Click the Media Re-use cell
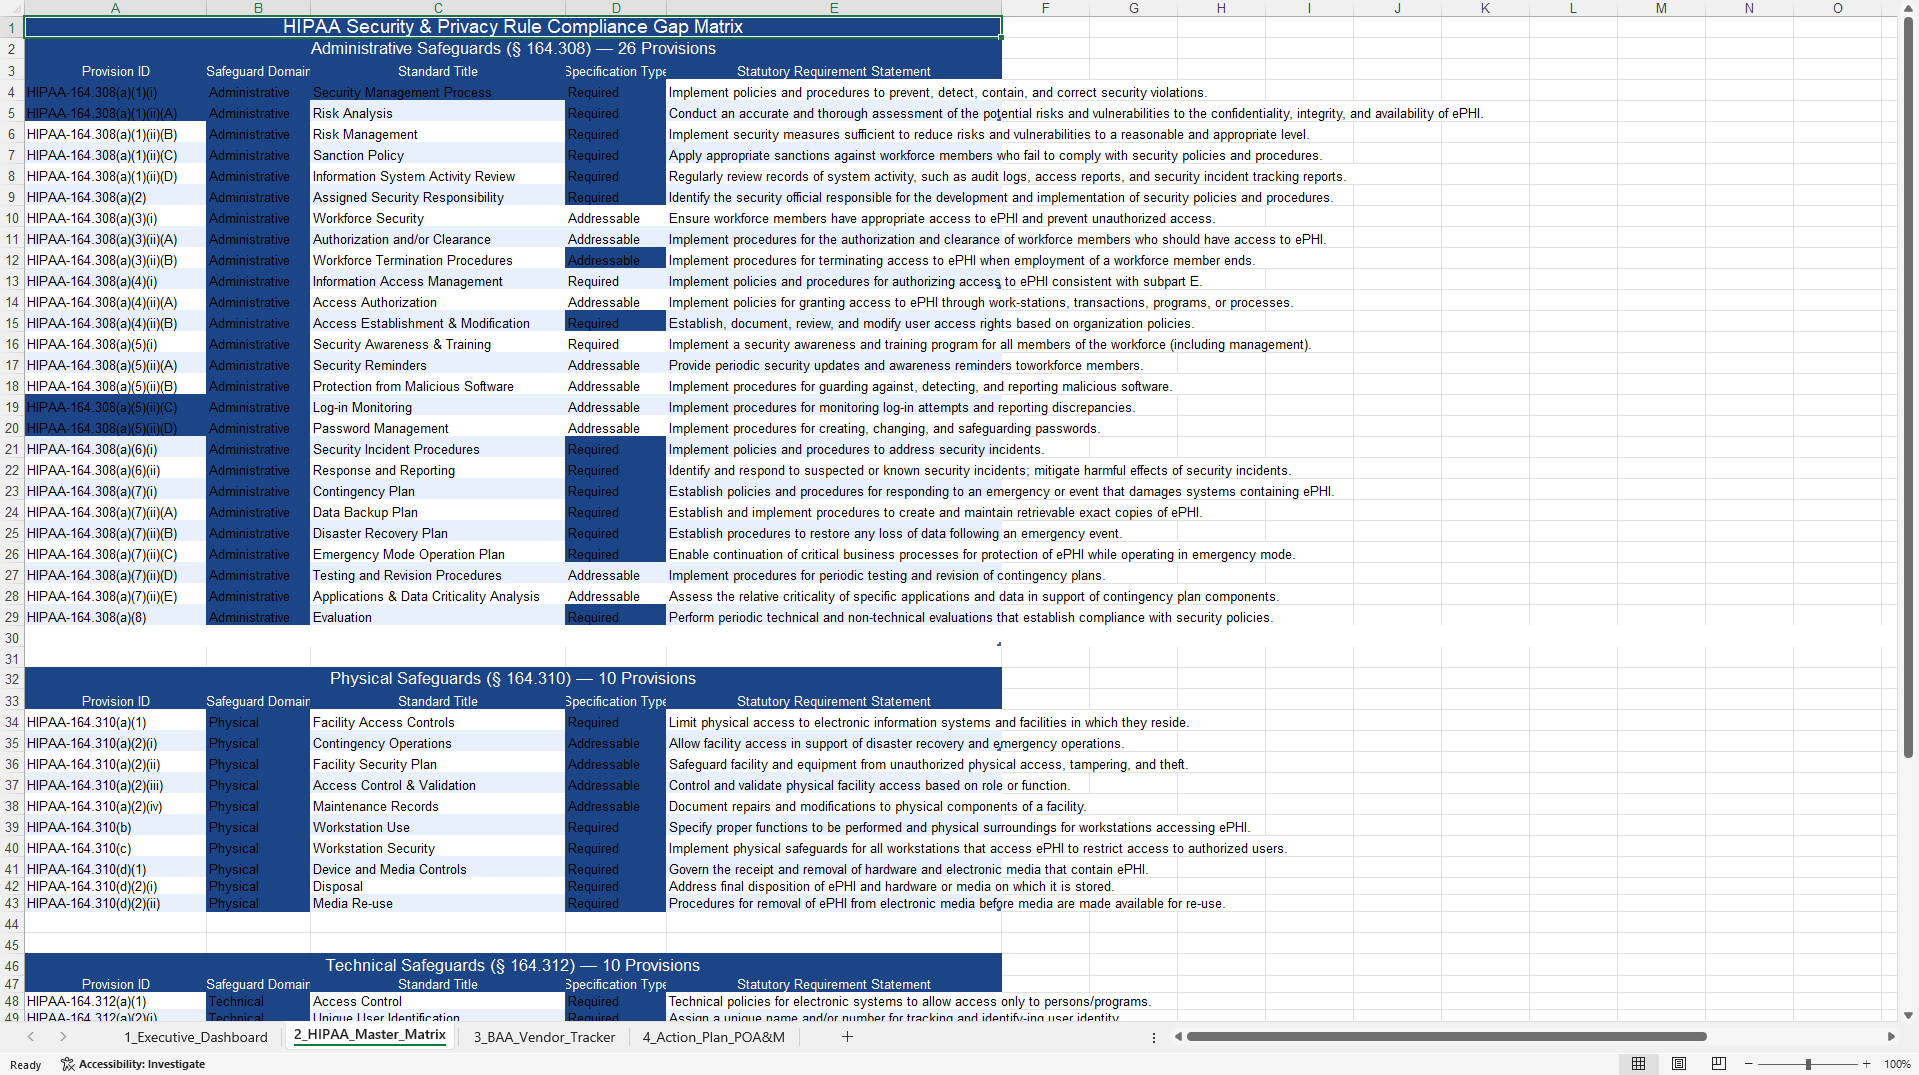This screenshot has height=1075, width=1919. [x=438, y=904]
